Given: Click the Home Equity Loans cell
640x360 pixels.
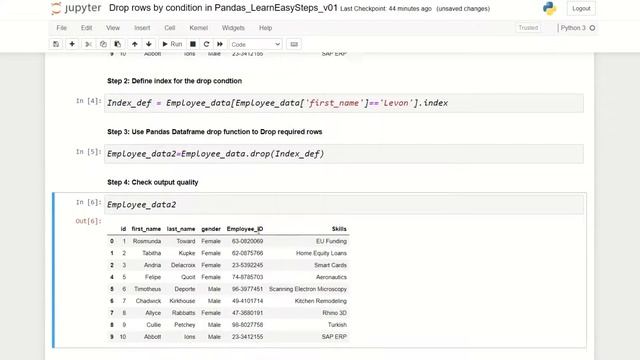Looking at the screenshot, I should (x=321, y=253).
